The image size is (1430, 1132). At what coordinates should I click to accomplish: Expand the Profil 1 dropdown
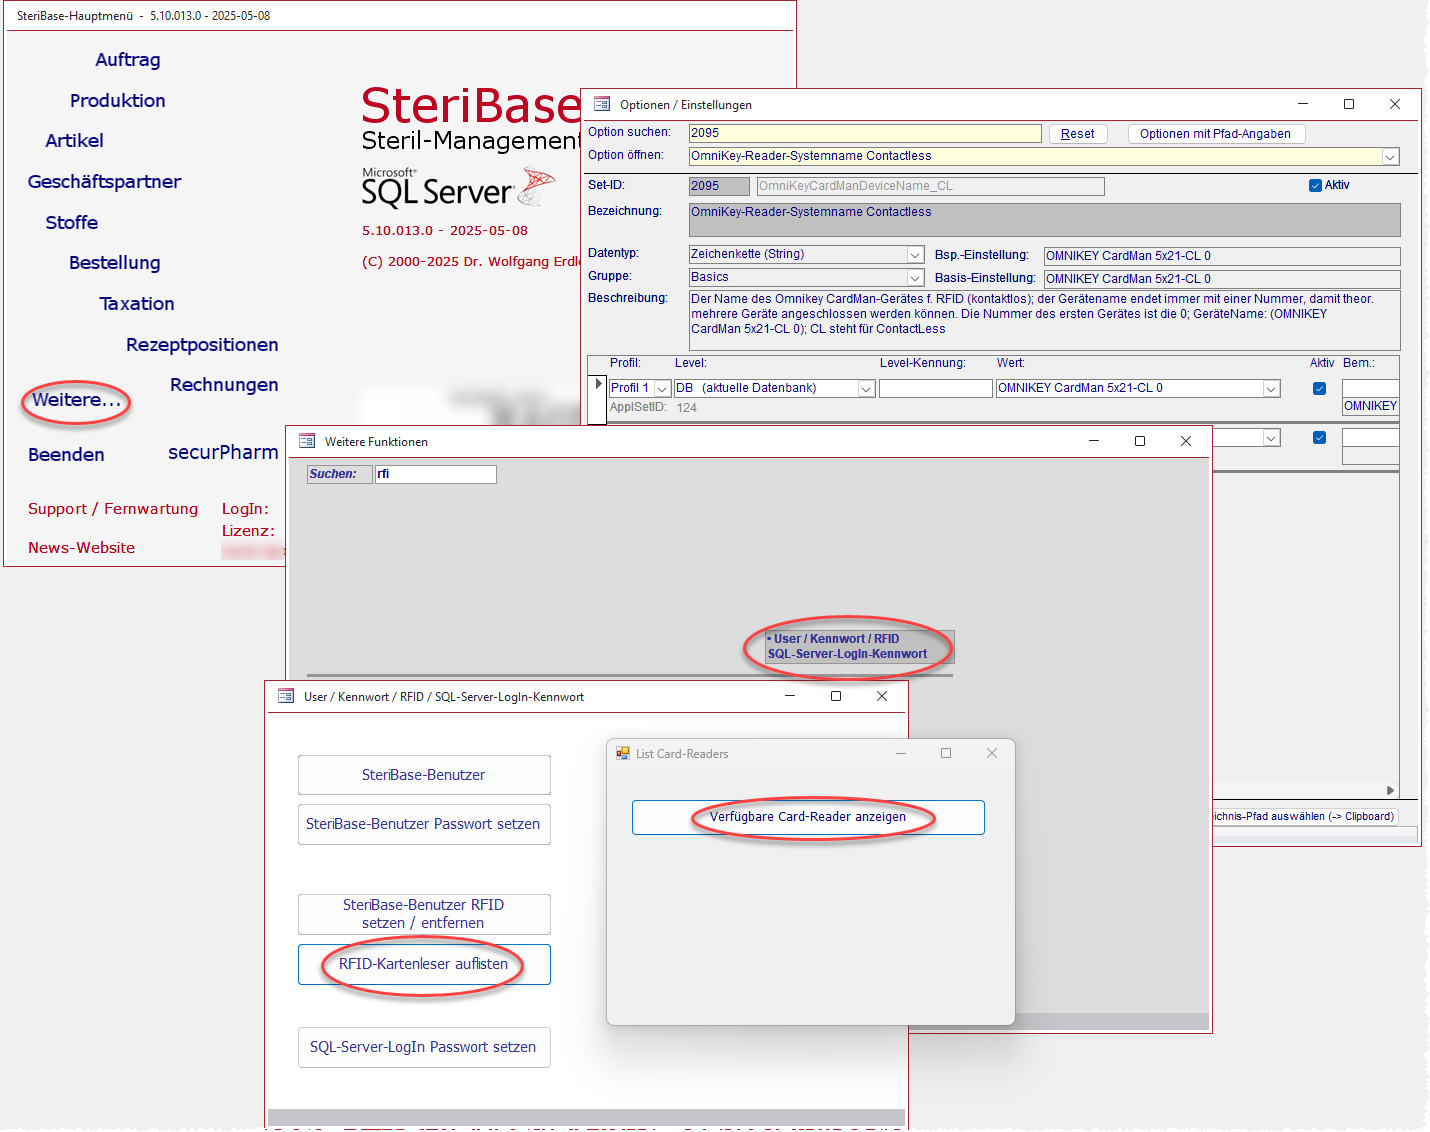(x=662, y=389)
